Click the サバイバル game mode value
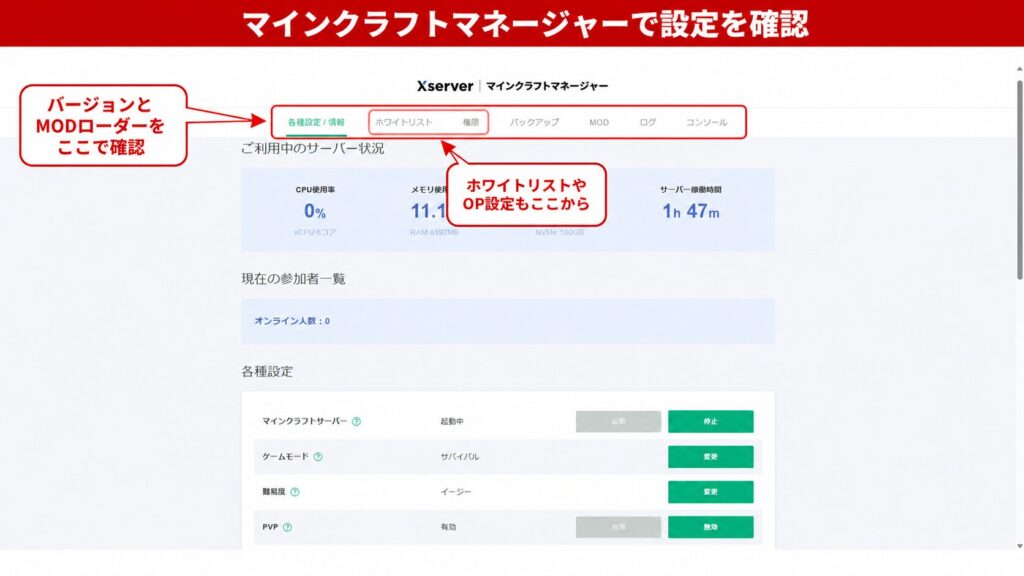 460,456
